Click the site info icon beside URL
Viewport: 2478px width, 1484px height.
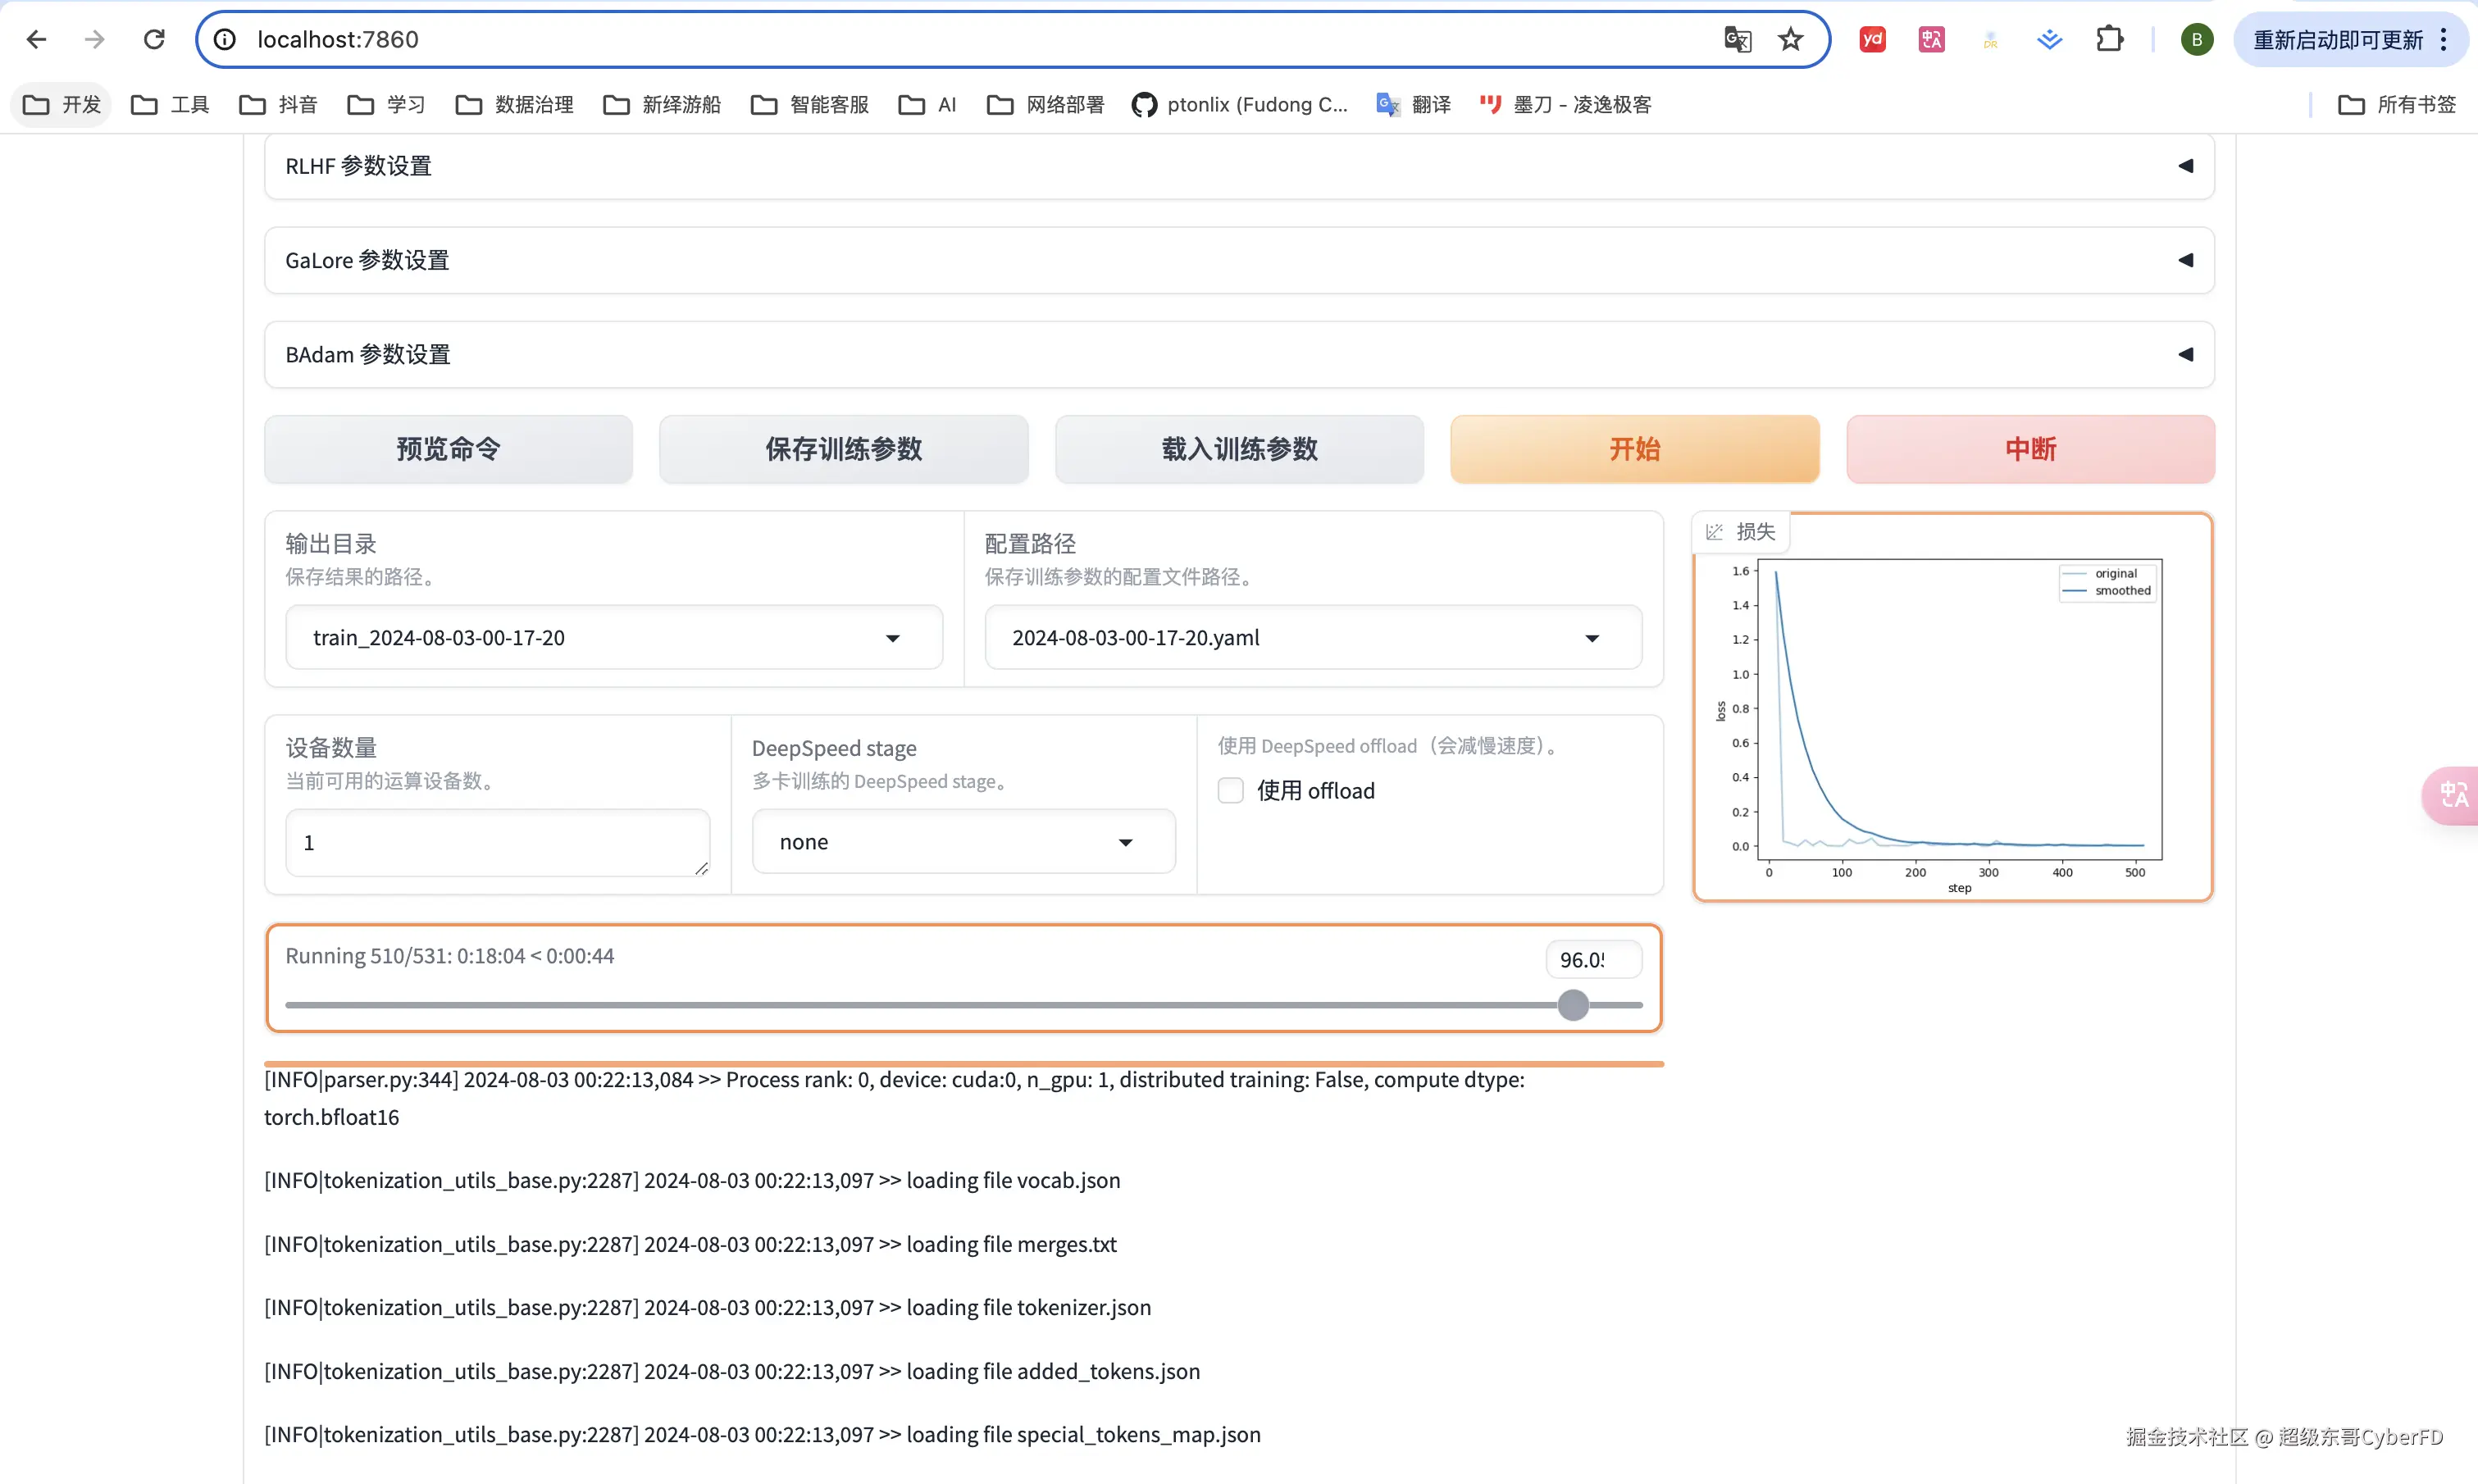[x=225, y=39]
